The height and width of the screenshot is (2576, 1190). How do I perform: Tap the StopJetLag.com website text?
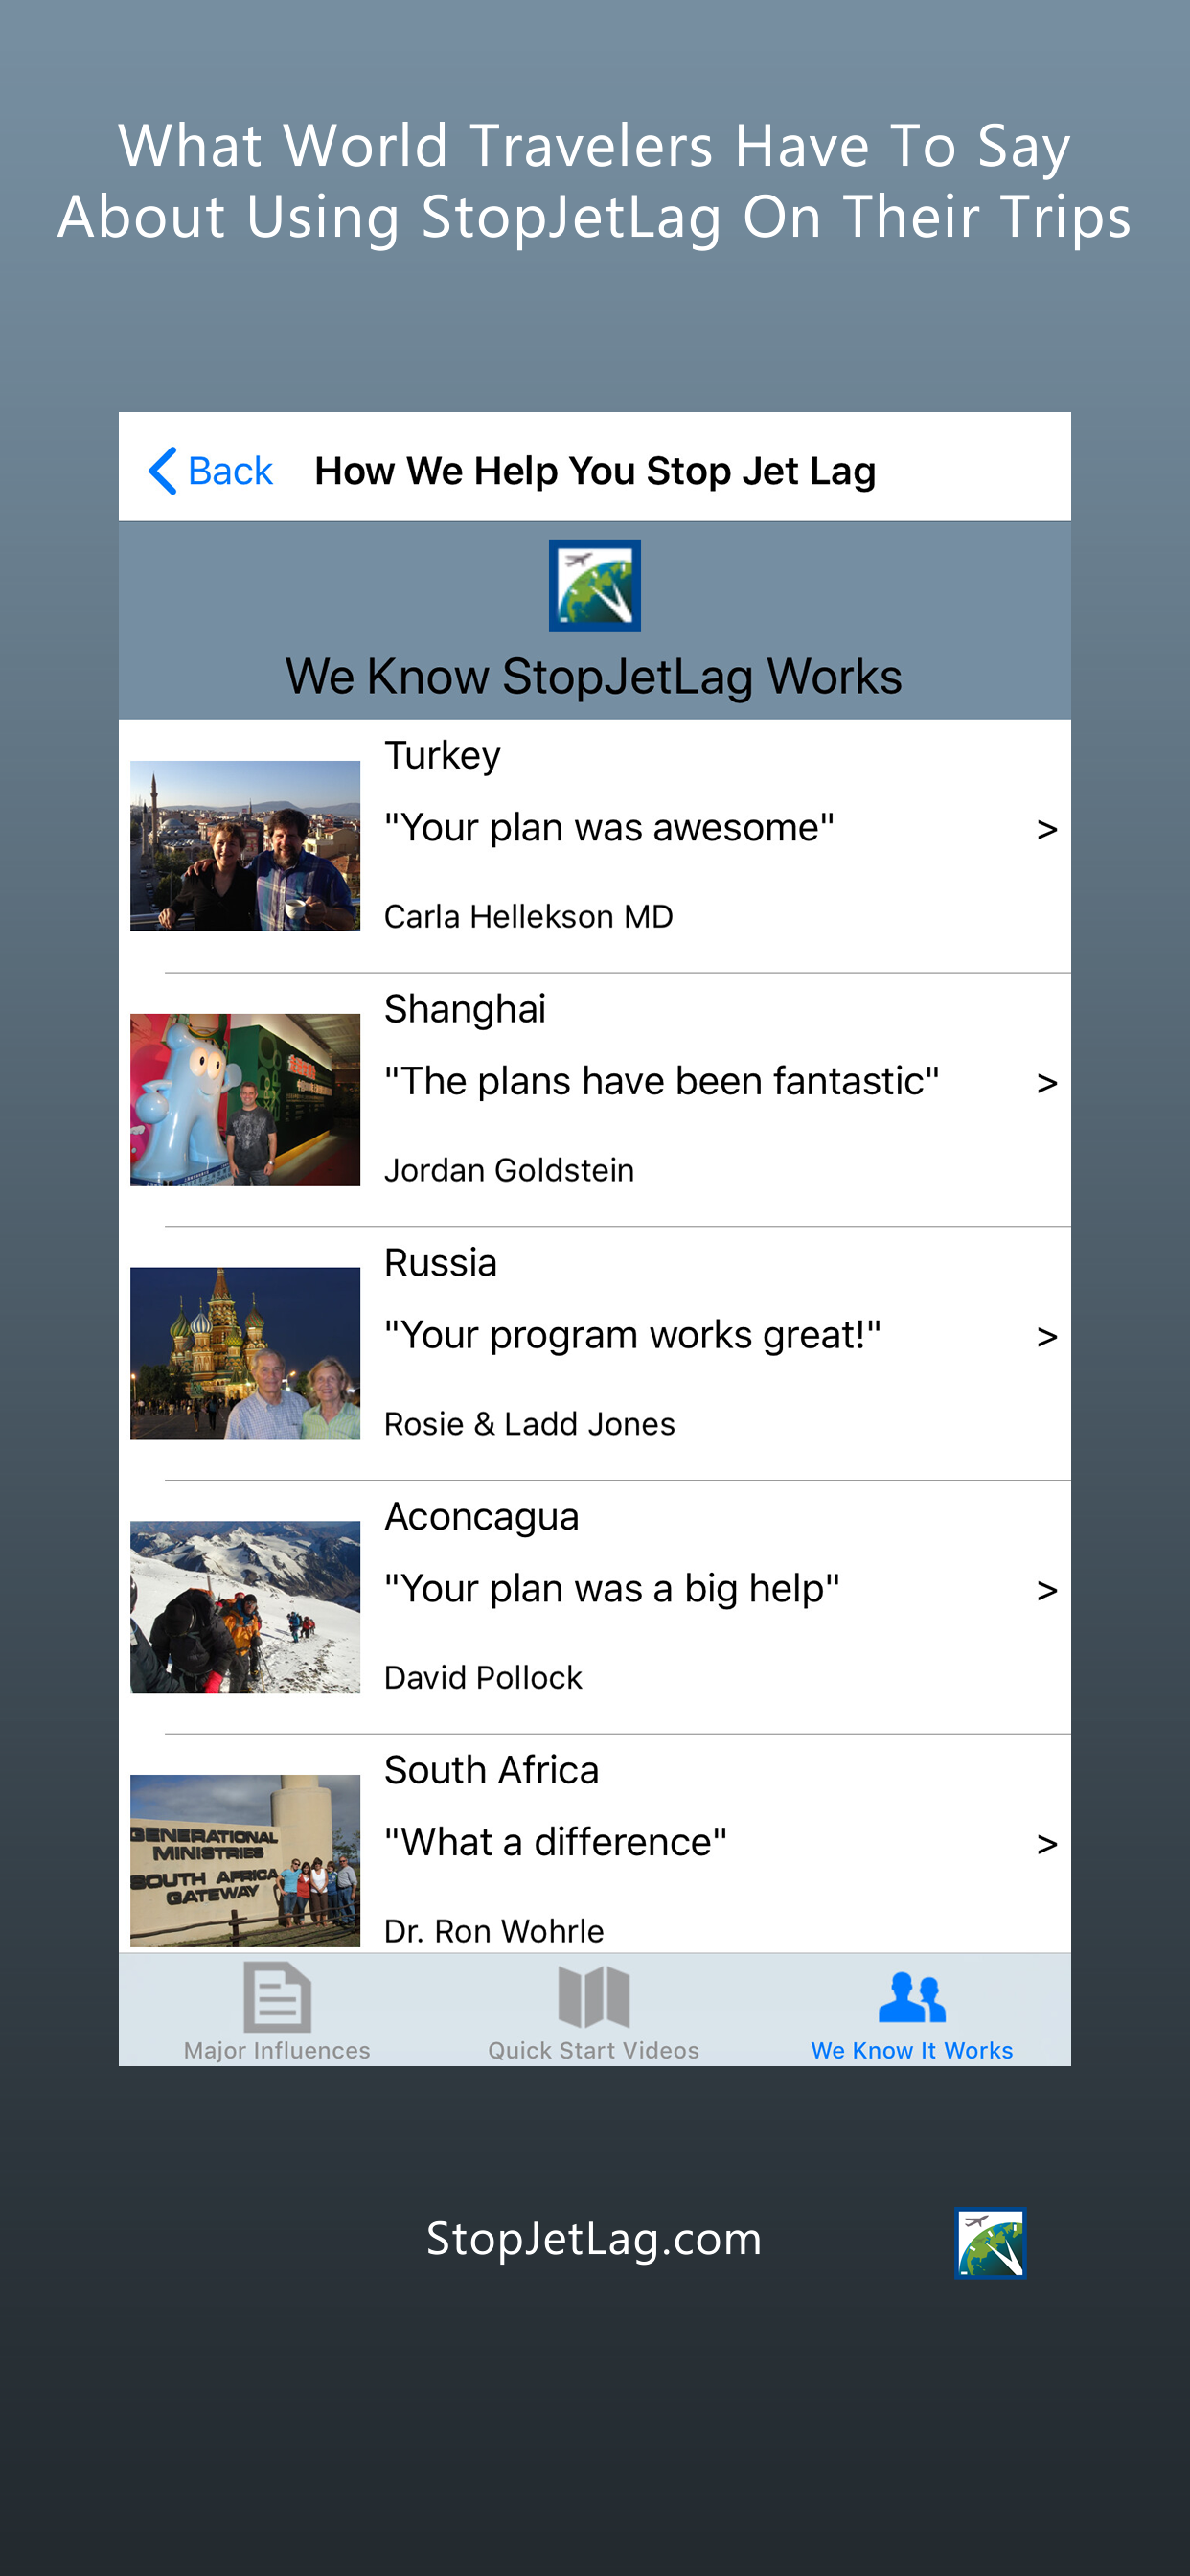point(594,2240)
